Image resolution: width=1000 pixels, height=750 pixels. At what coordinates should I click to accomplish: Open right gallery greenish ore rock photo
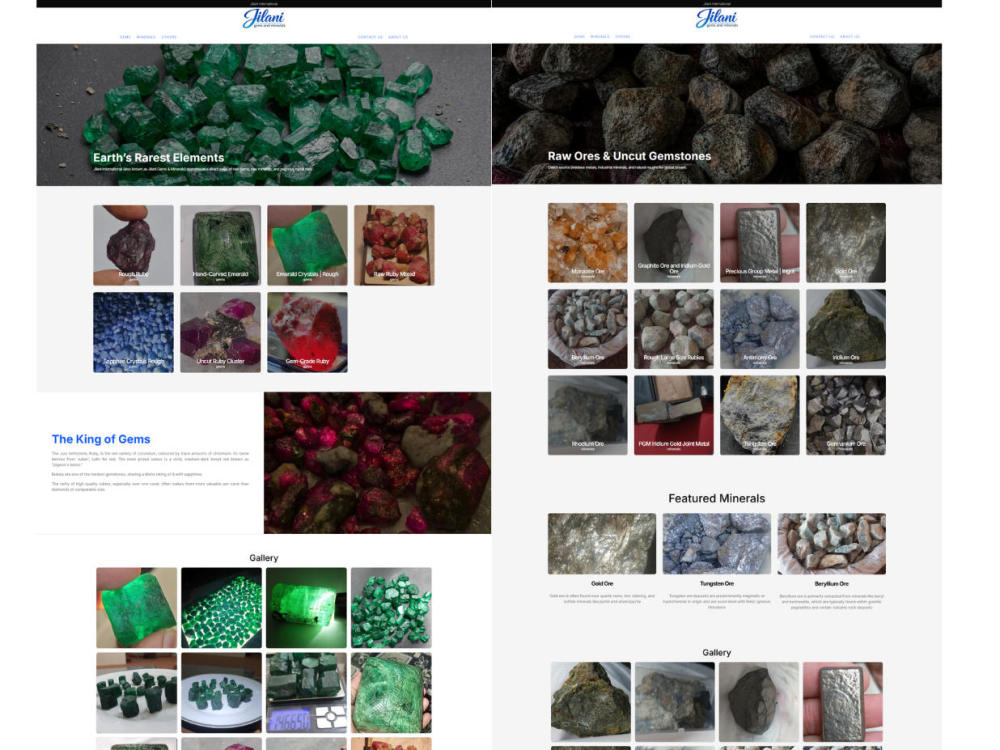(x=591, y=702)
